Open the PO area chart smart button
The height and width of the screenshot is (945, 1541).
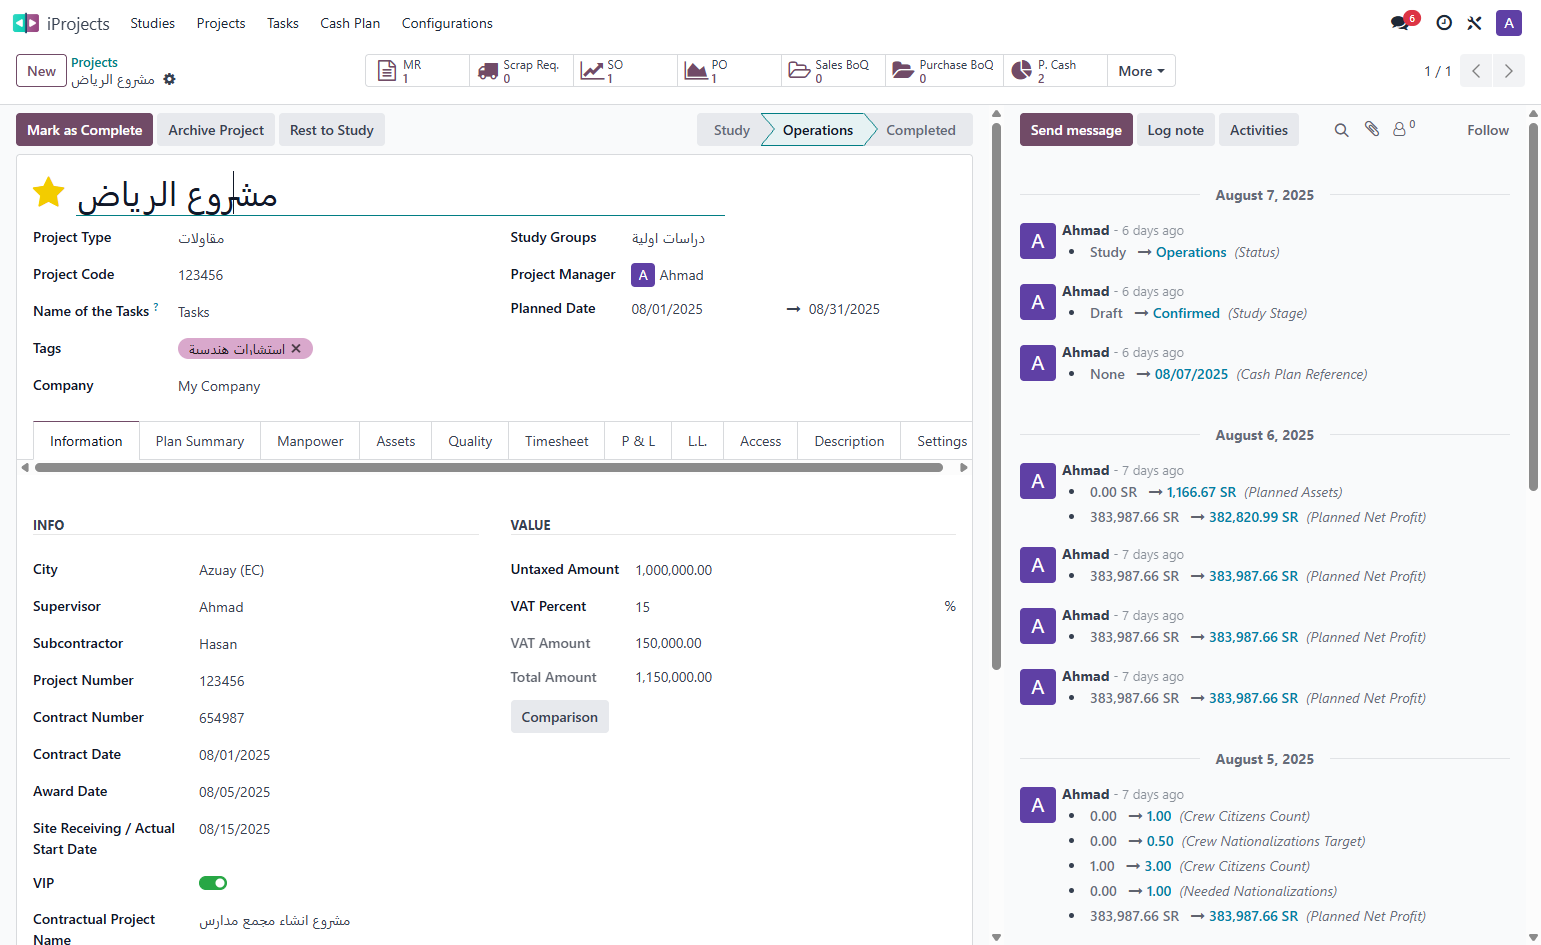click(729, 71)
